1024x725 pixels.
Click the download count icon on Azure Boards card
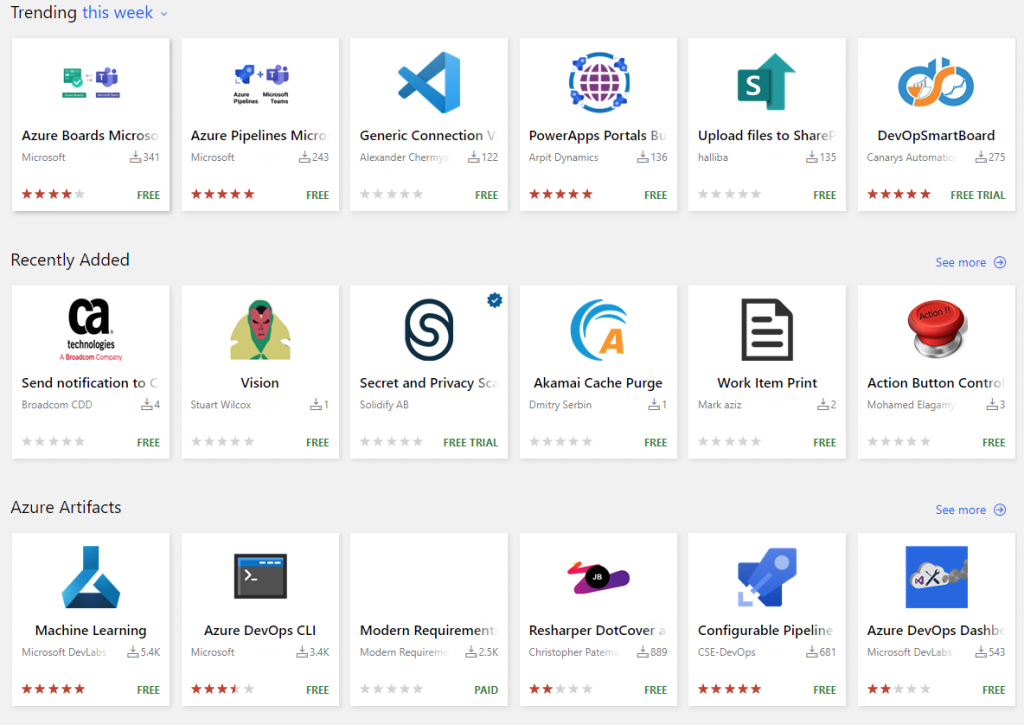click(135, 157)
